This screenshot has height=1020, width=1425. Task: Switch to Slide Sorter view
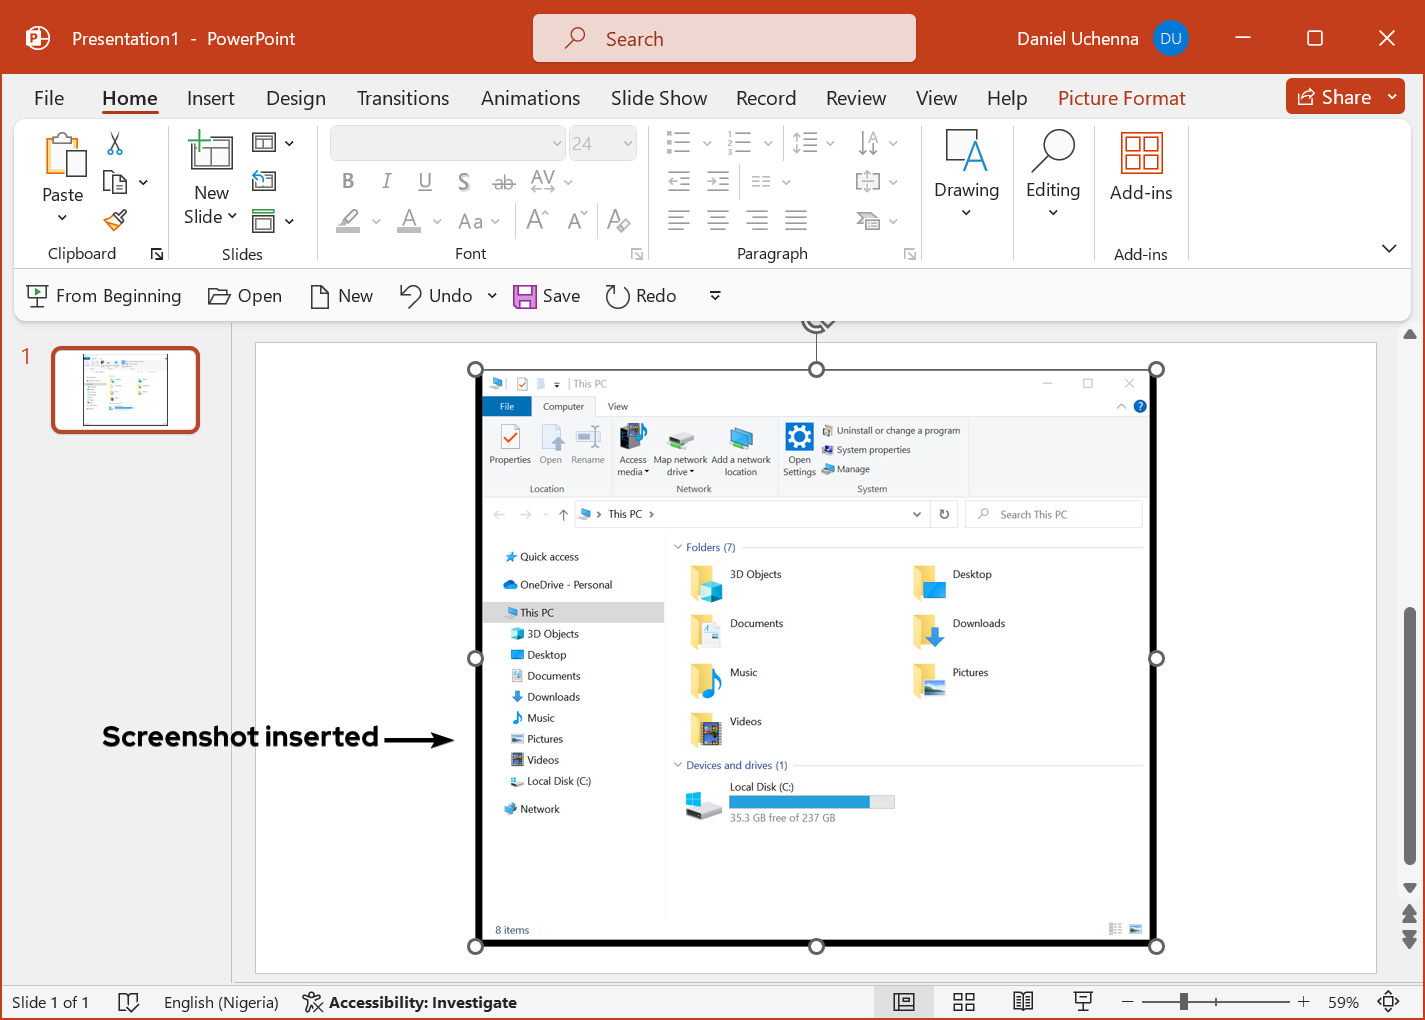point(963,1002)
